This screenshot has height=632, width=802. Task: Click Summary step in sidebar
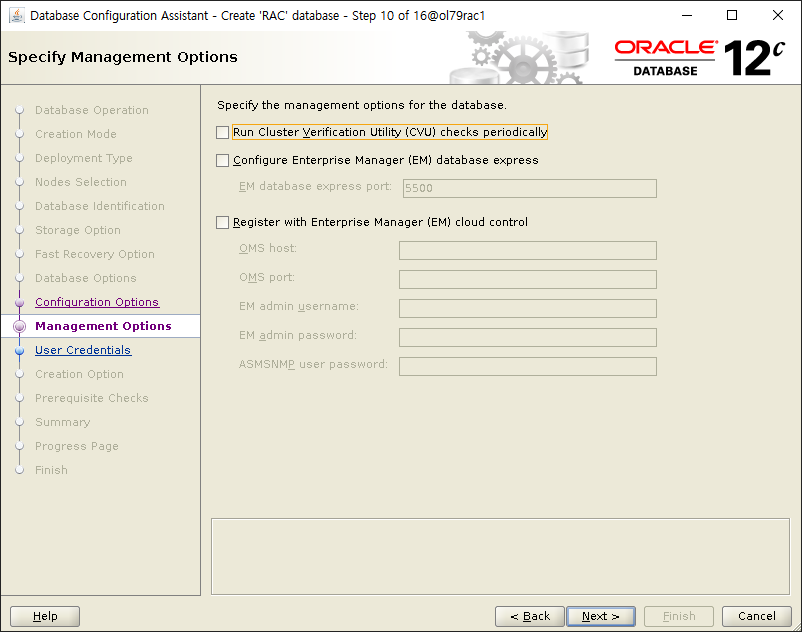pos(62,422)
